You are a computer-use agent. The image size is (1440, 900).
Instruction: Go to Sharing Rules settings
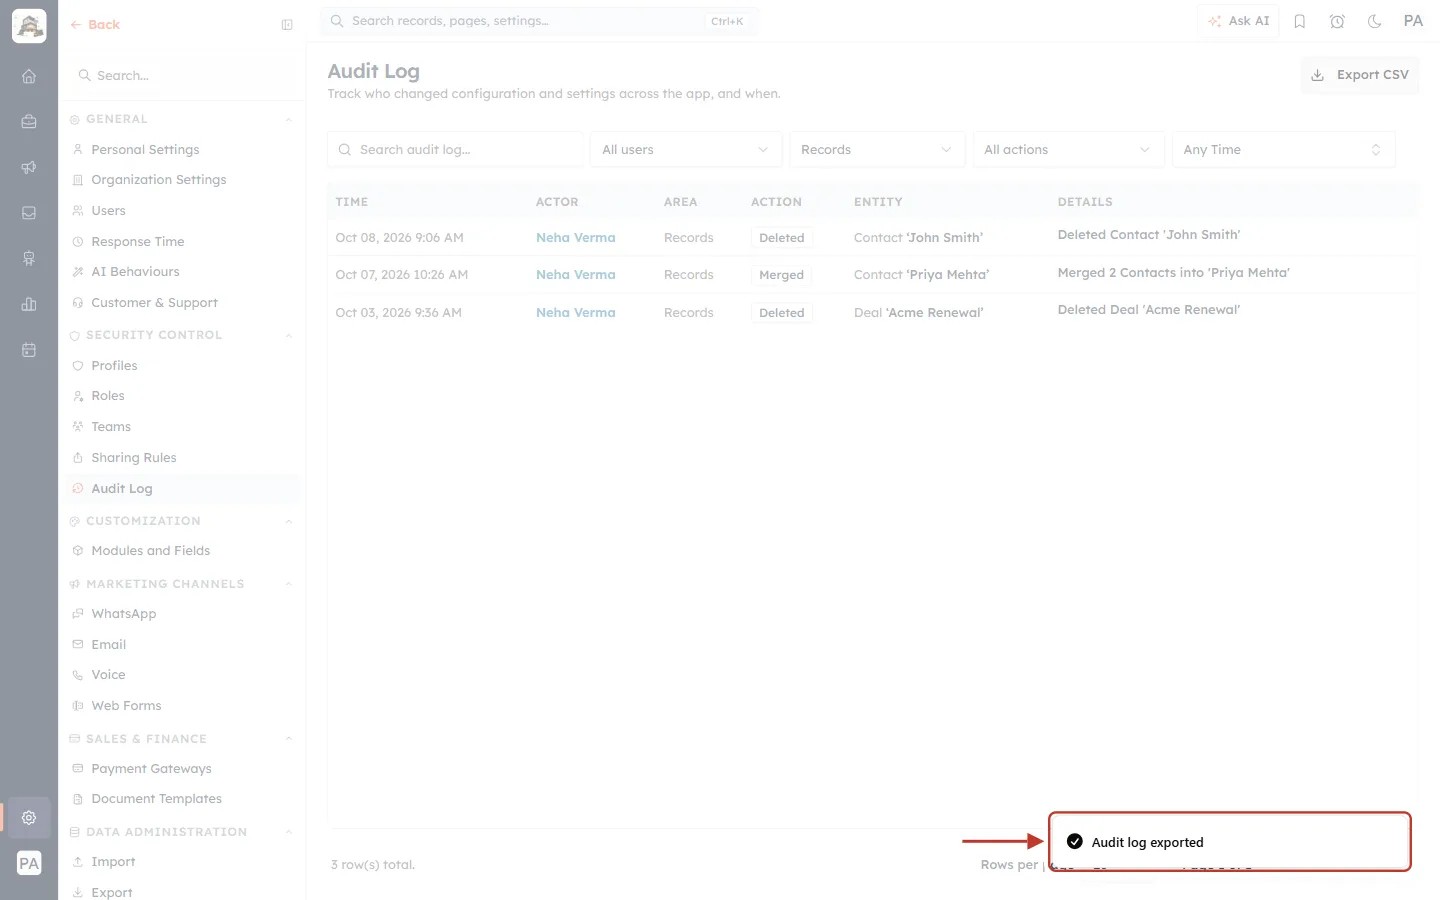133,458
